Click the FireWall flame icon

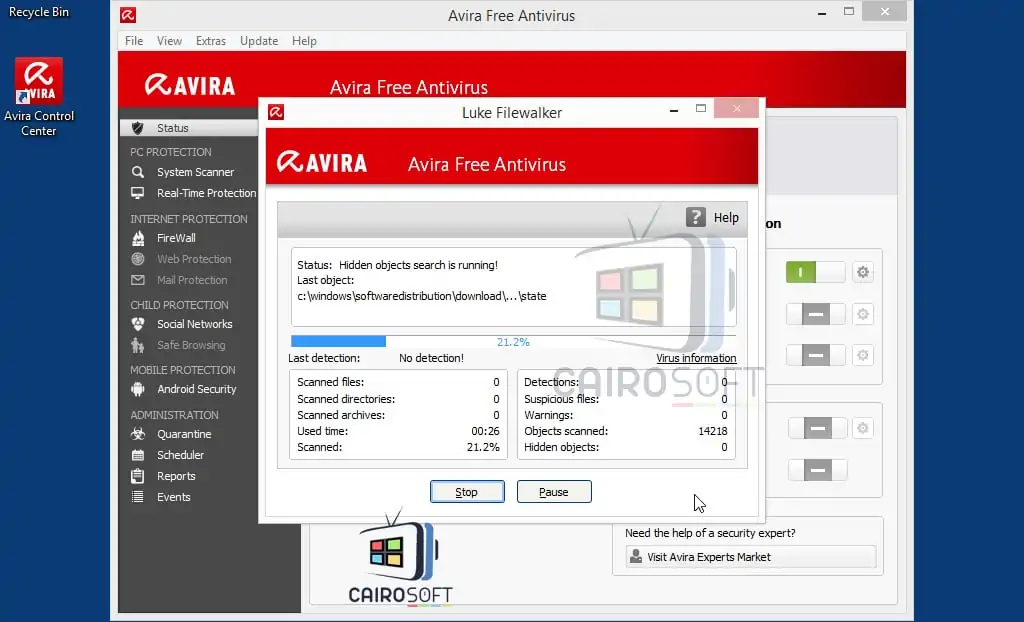138,238
